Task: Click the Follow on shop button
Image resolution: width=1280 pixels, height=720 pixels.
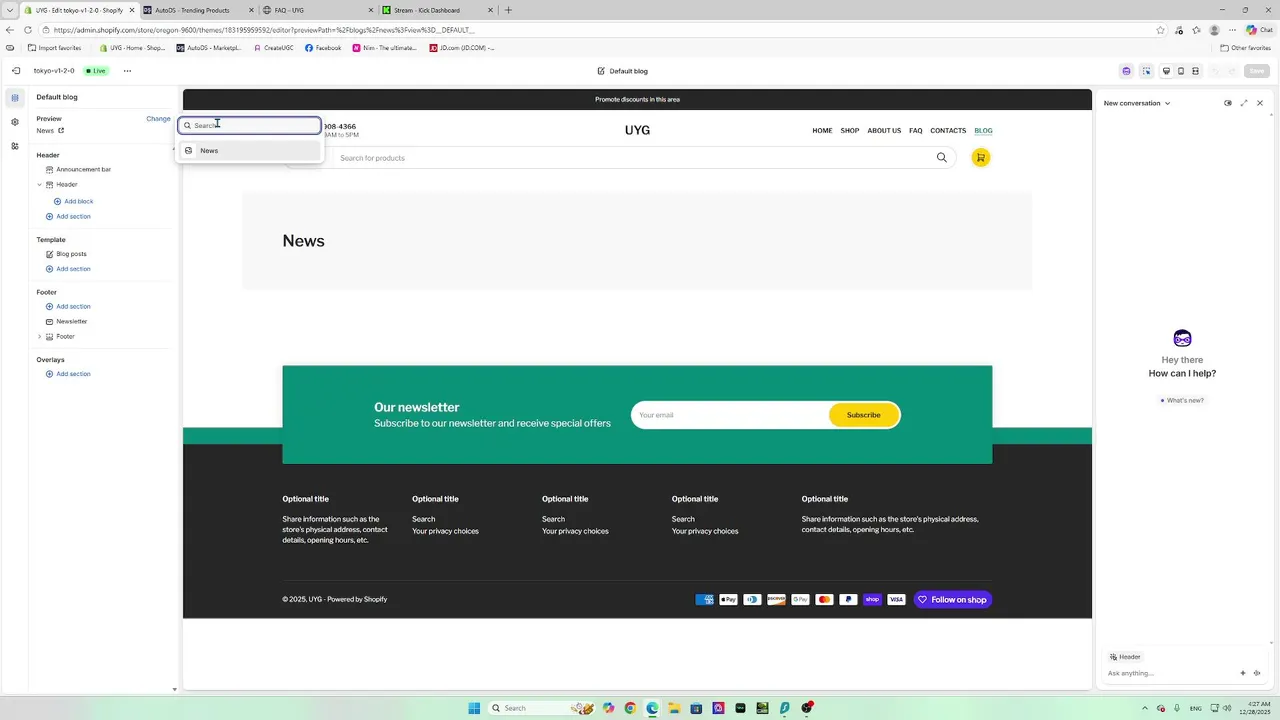Action: pyautogui.click(x=953, y=600)
